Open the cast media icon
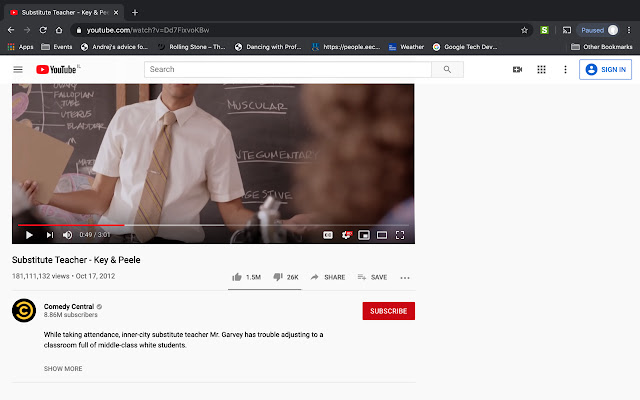 567,30
